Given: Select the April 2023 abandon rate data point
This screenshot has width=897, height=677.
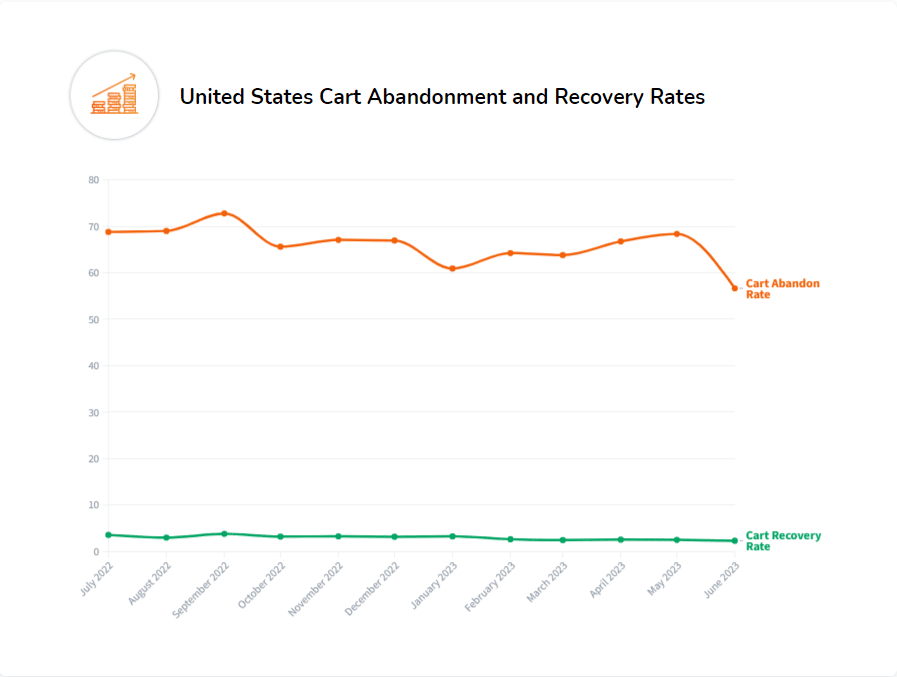Looking at the screenshot, I should (621, 241).
